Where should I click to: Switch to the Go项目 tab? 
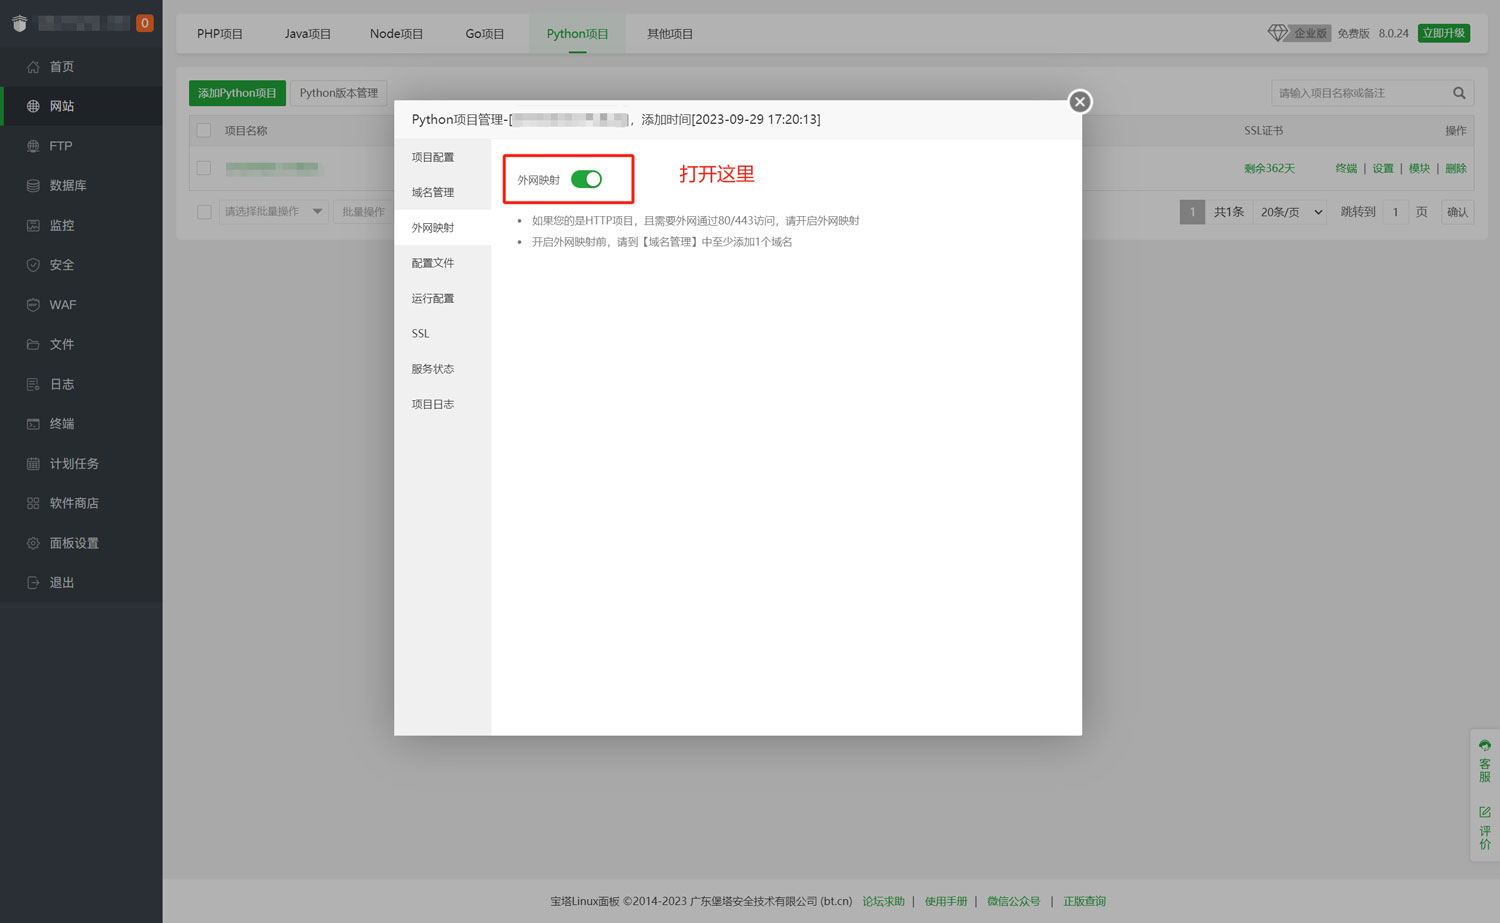tap(484, 33)
